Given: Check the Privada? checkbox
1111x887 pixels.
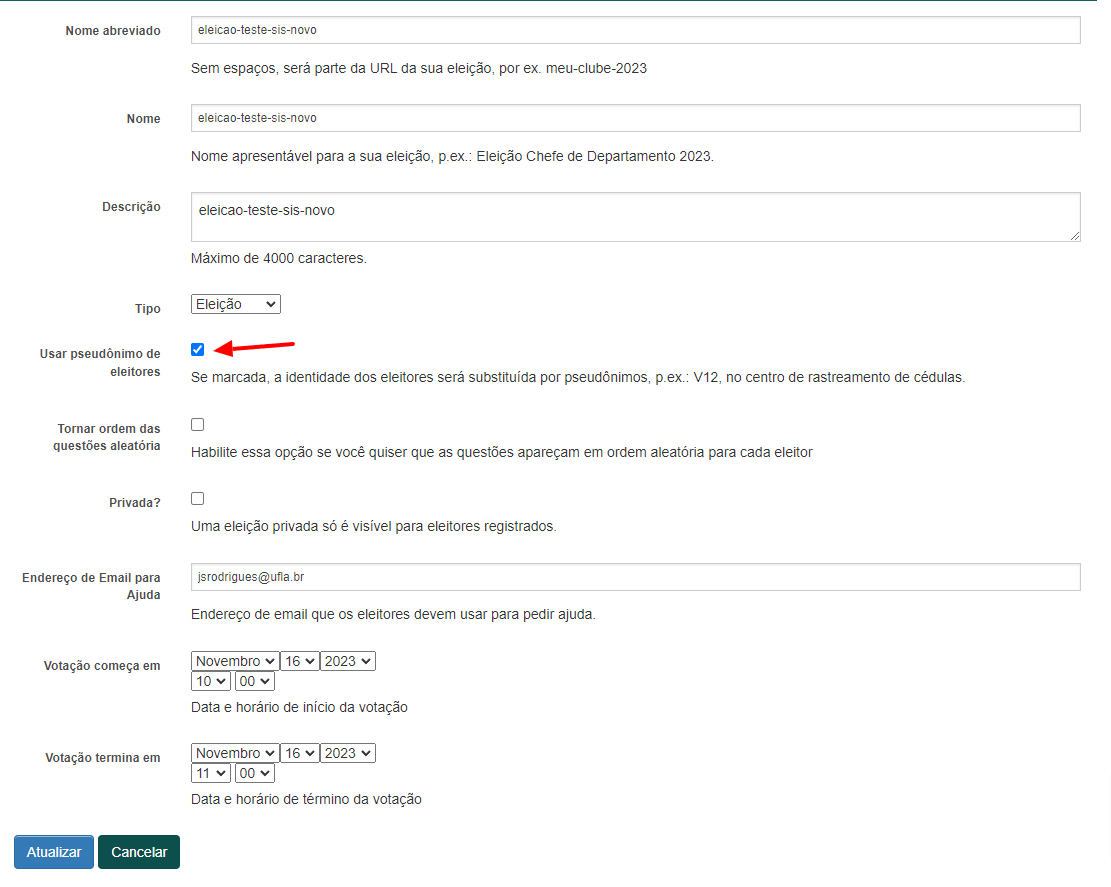Looking at the screenshot, I should [x=198, y=498].
